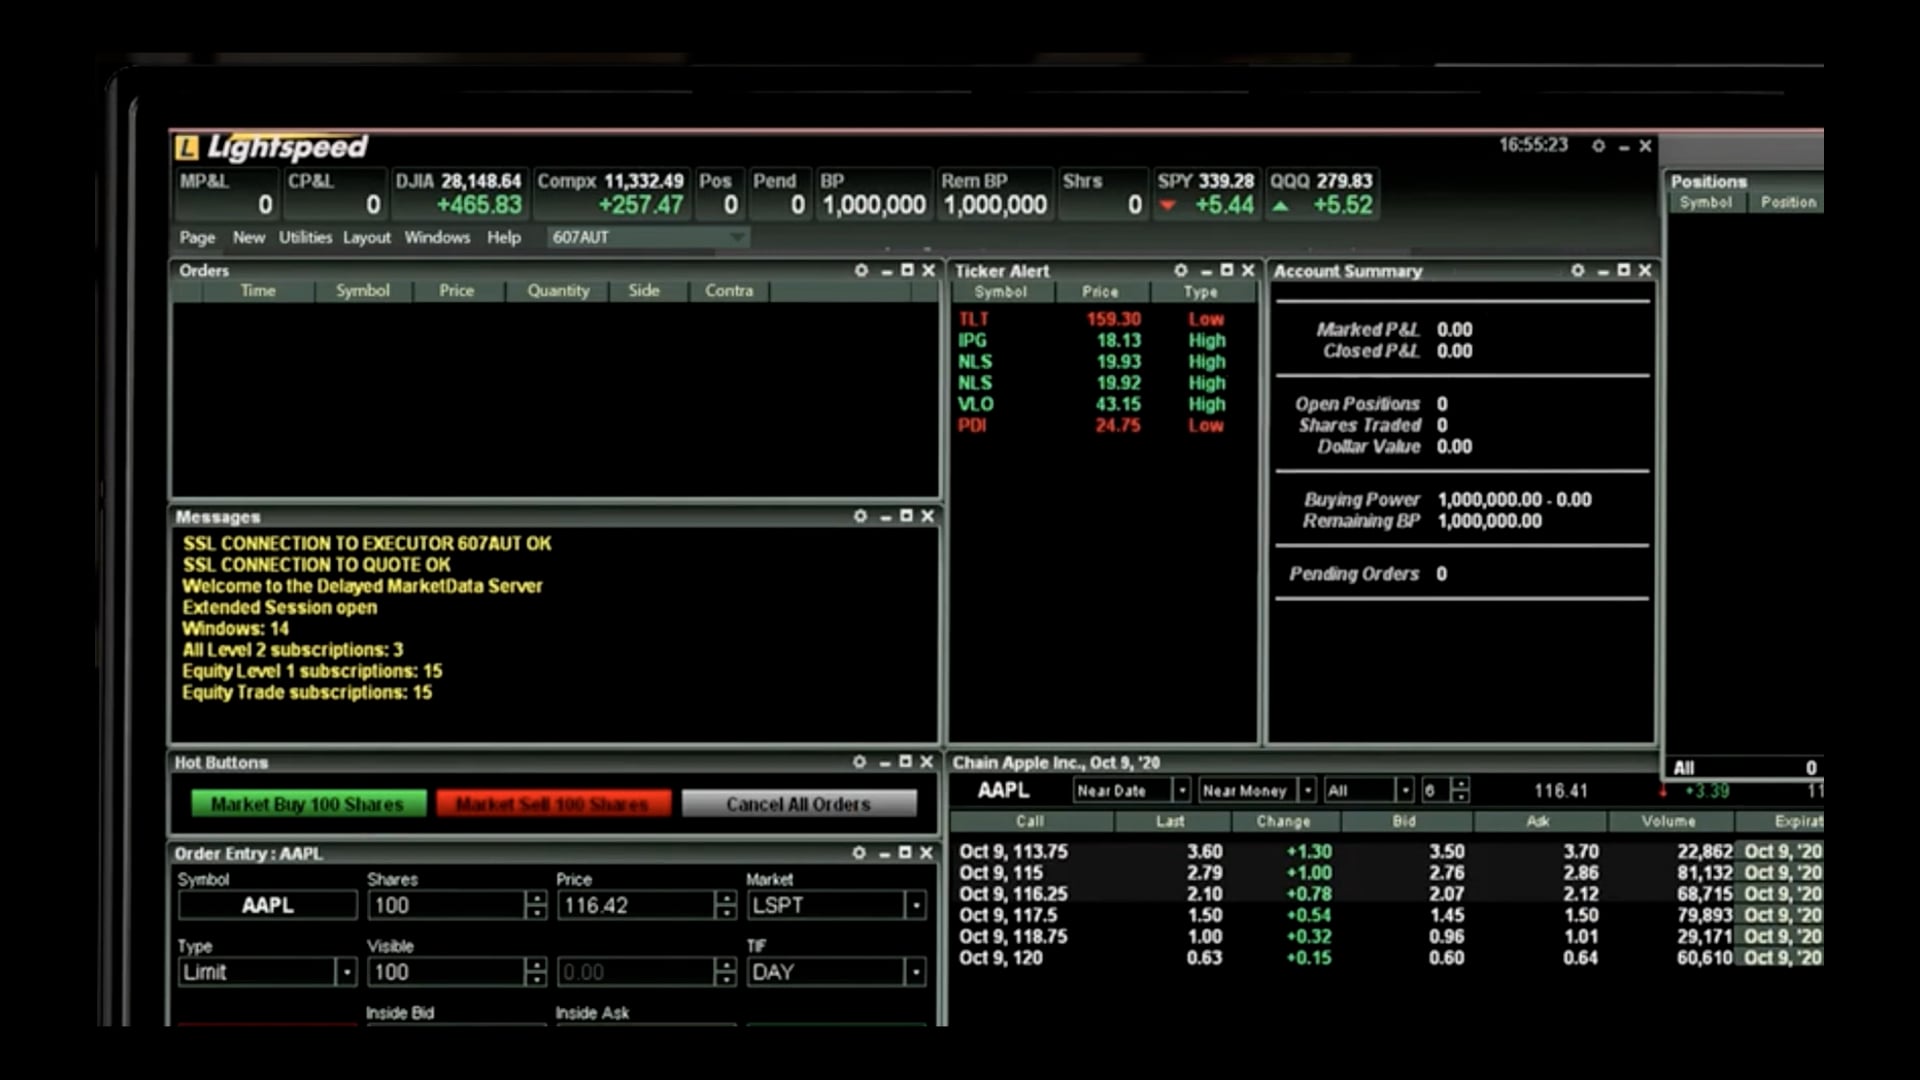Minimize the Hot Buttons panel
The image size is (1920, 1080).
(x=884, y=763)
